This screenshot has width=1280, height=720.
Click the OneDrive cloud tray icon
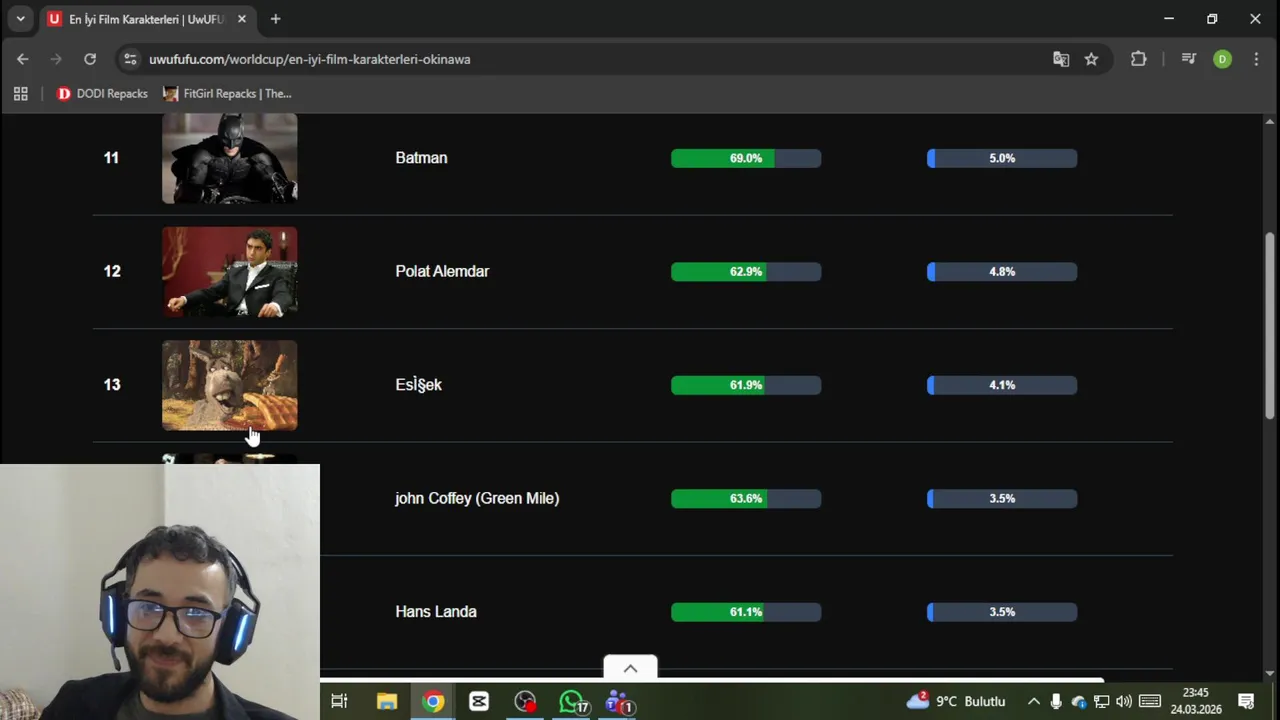click(1079, 701)
